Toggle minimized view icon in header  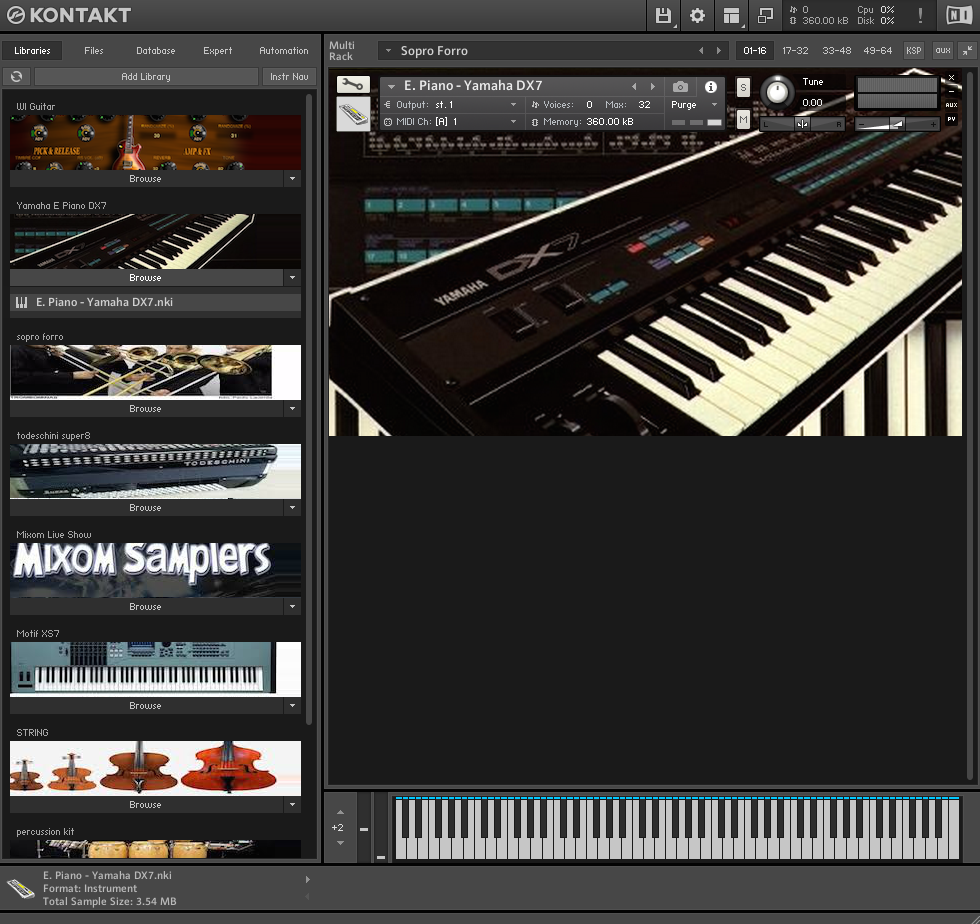point(765,15)
